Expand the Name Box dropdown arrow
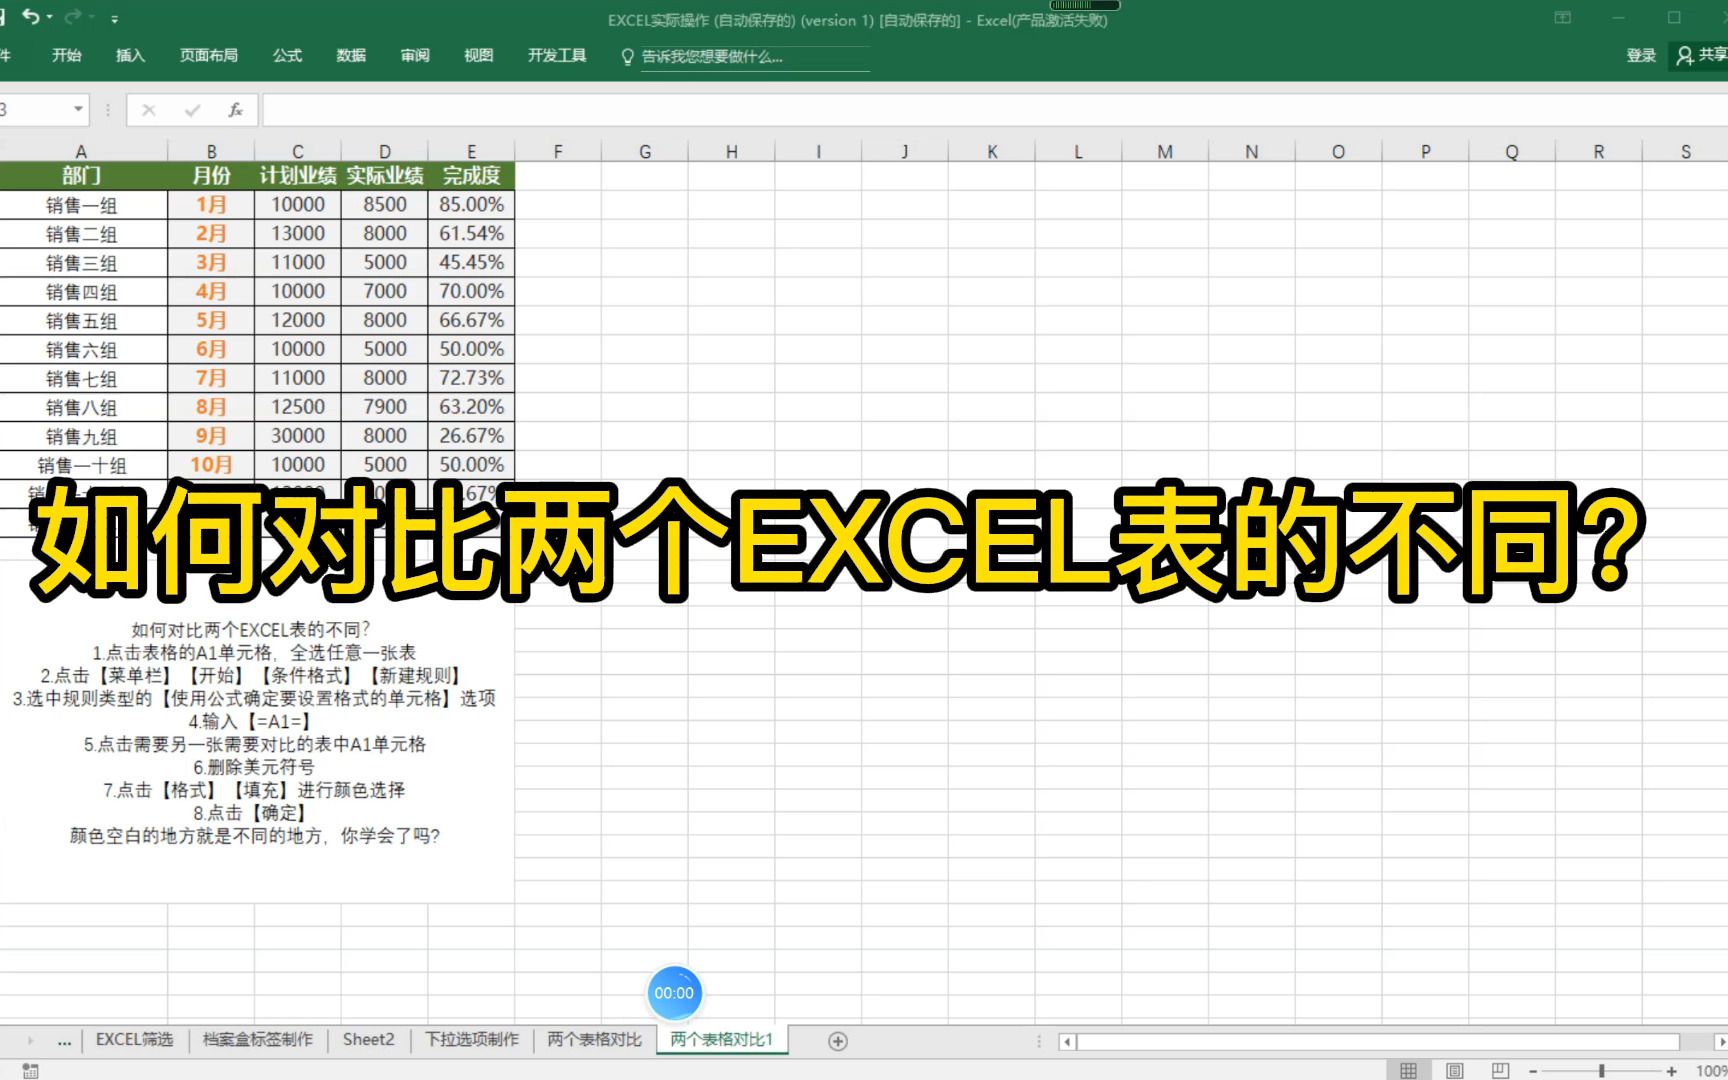 78,109
